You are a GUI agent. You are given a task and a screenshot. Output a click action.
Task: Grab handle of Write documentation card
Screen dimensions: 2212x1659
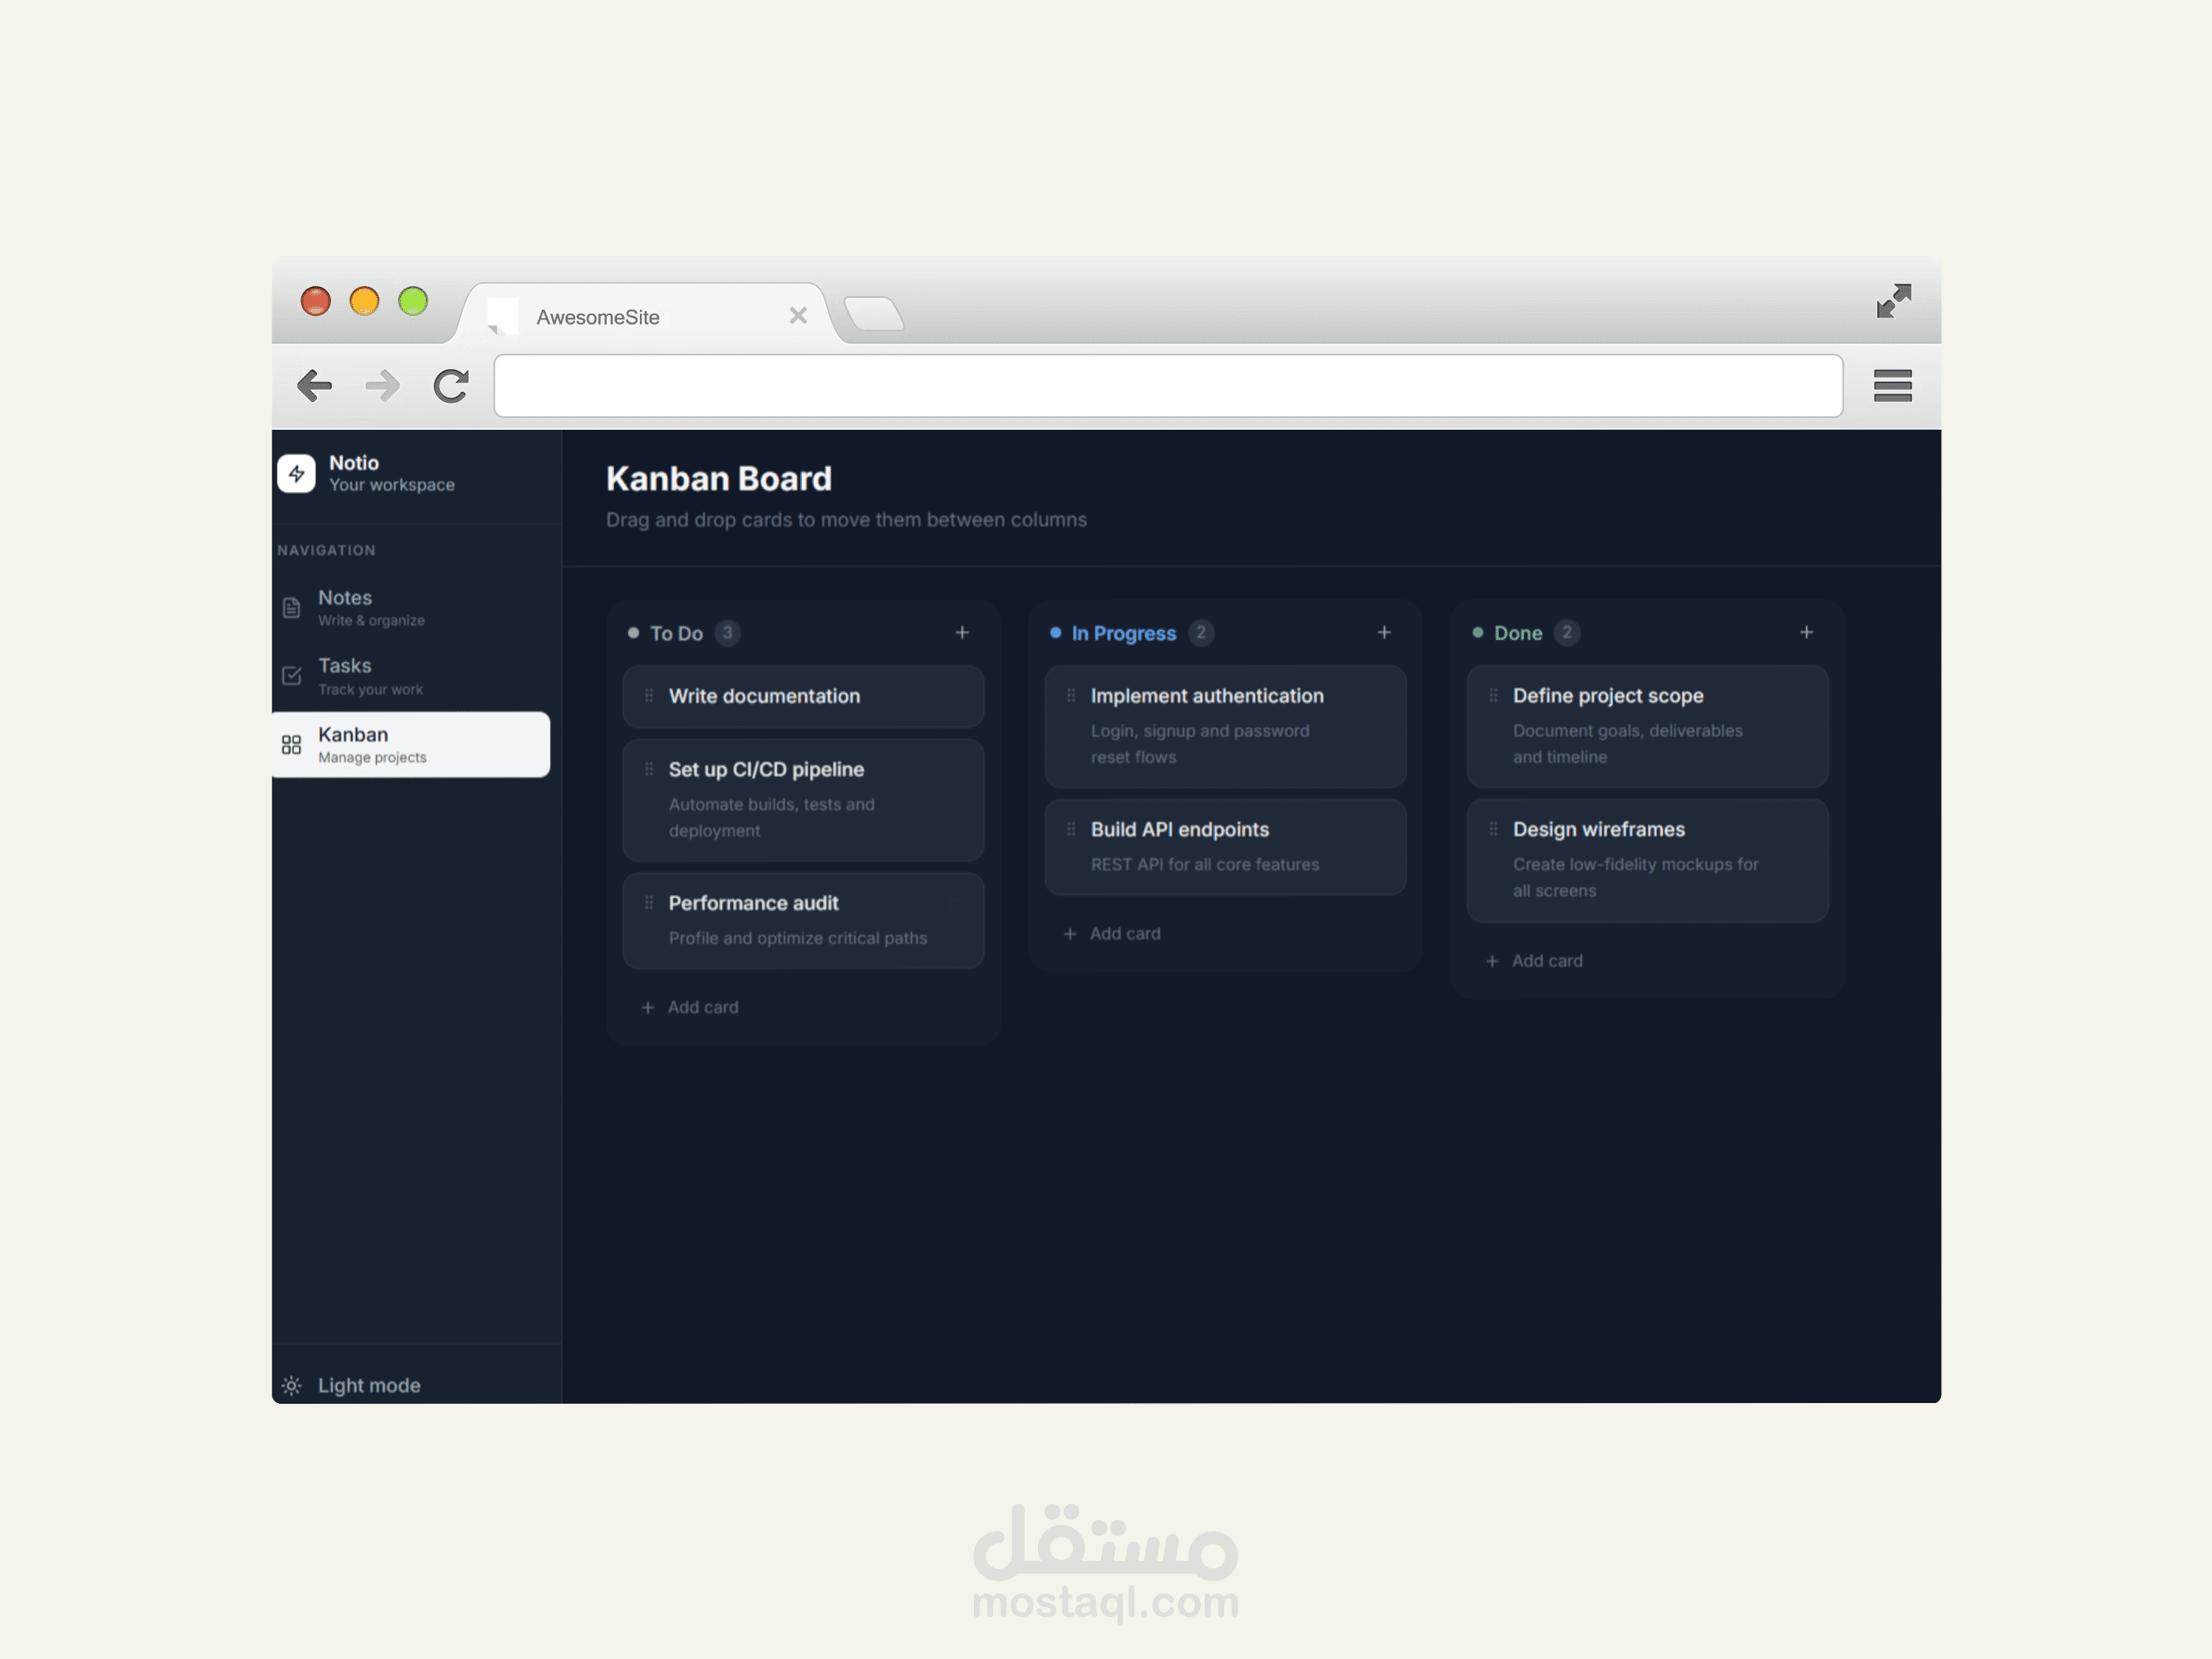(649, 696)
